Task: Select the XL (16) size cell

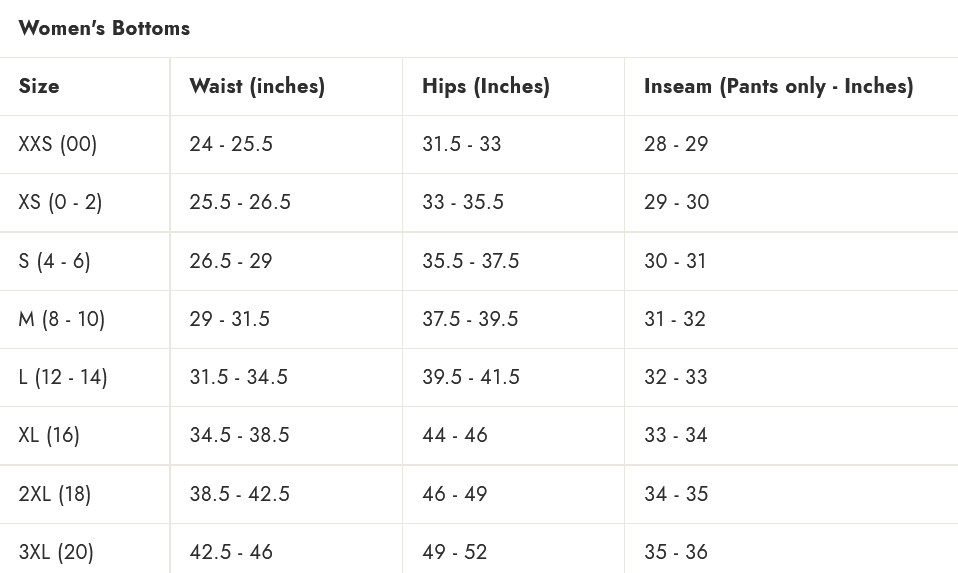Action: pyautogui.click(x=49, y=435)
